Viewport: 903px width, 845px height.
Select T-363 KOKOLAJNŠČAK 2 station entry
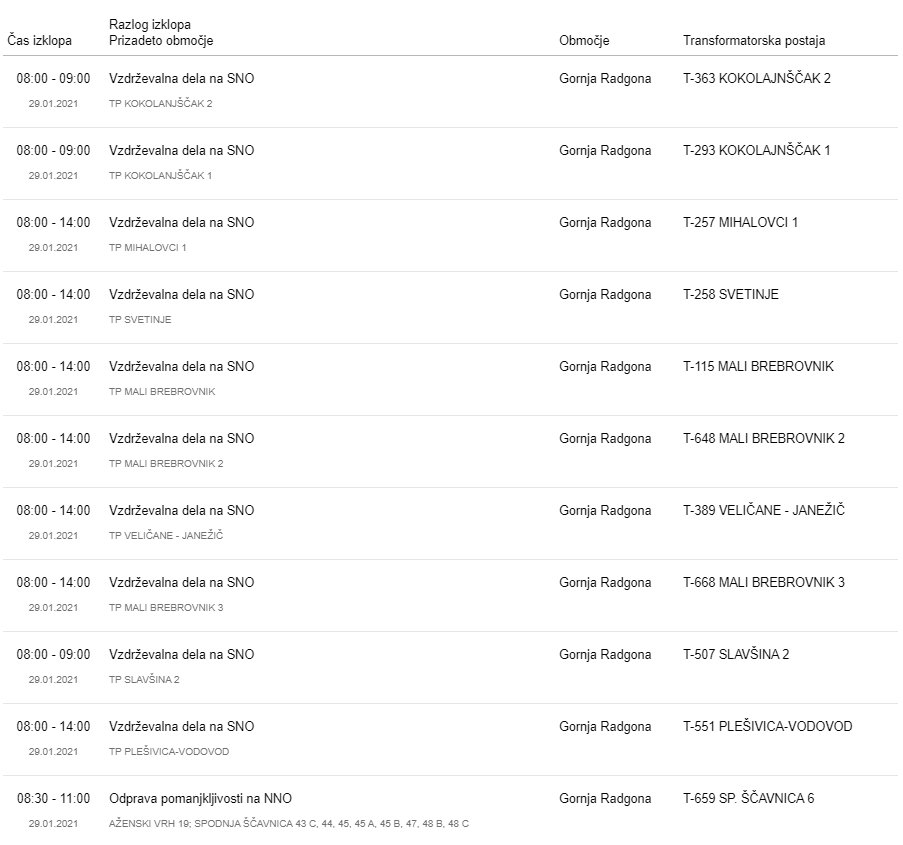(x=756, y=78)
